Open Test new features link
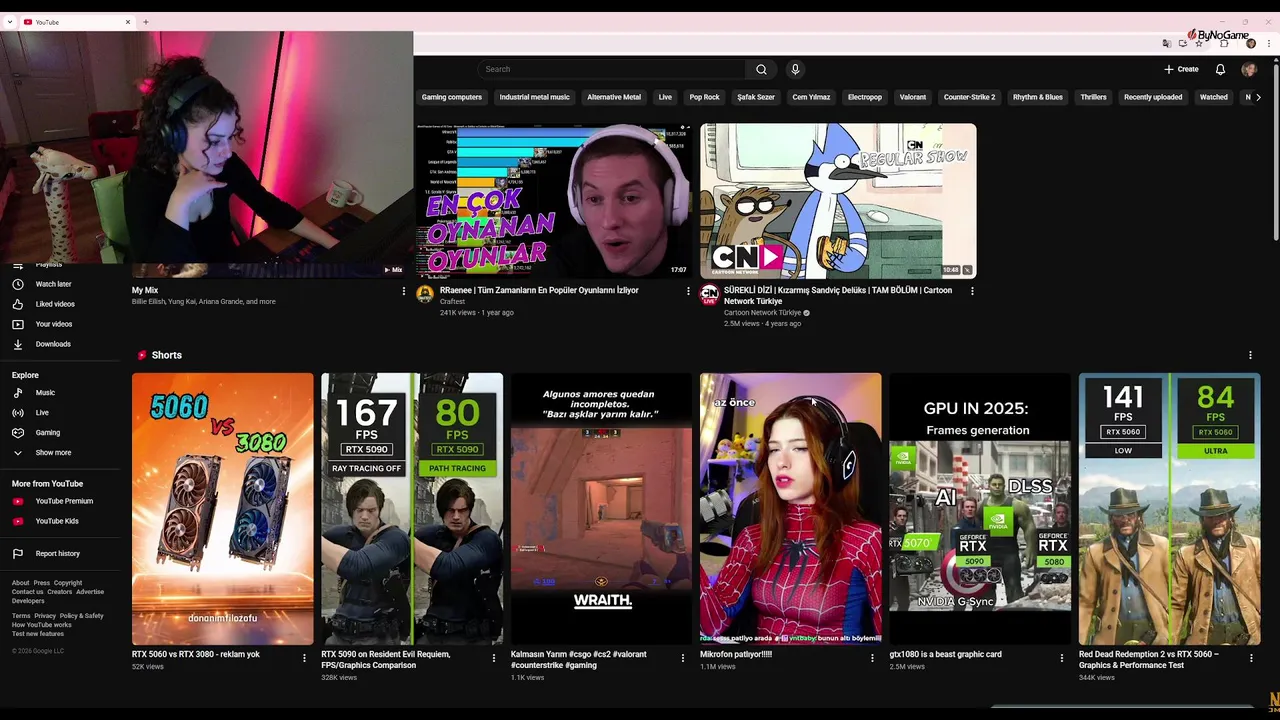 click(x=38, y=634)
